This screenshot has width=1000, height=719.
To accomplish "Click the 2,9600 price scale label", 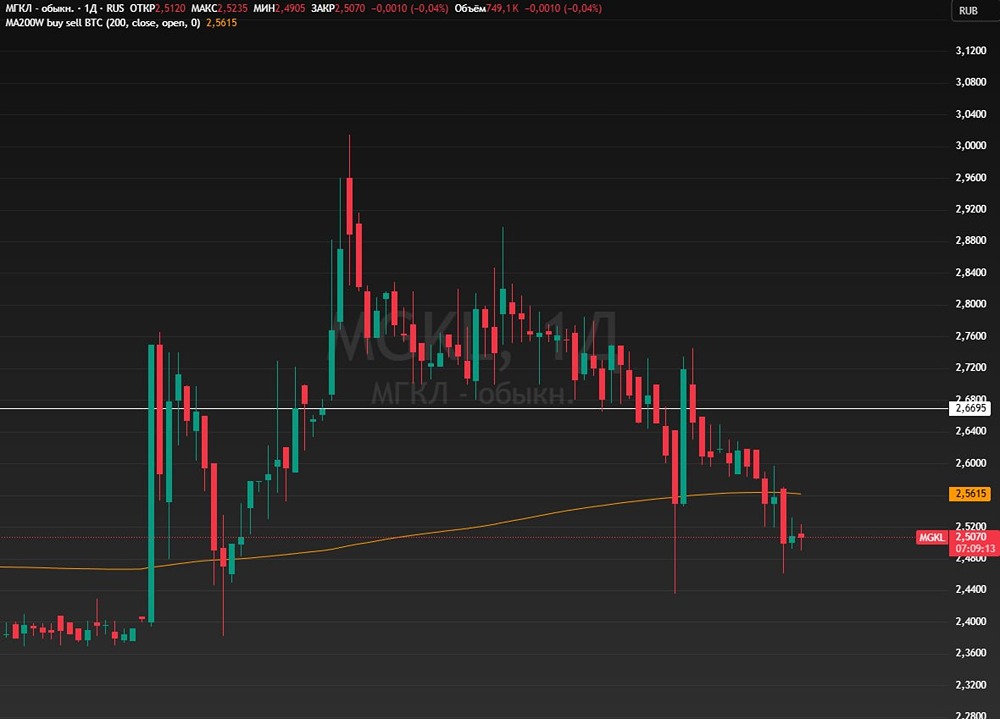I will click(x=971, y=177).
